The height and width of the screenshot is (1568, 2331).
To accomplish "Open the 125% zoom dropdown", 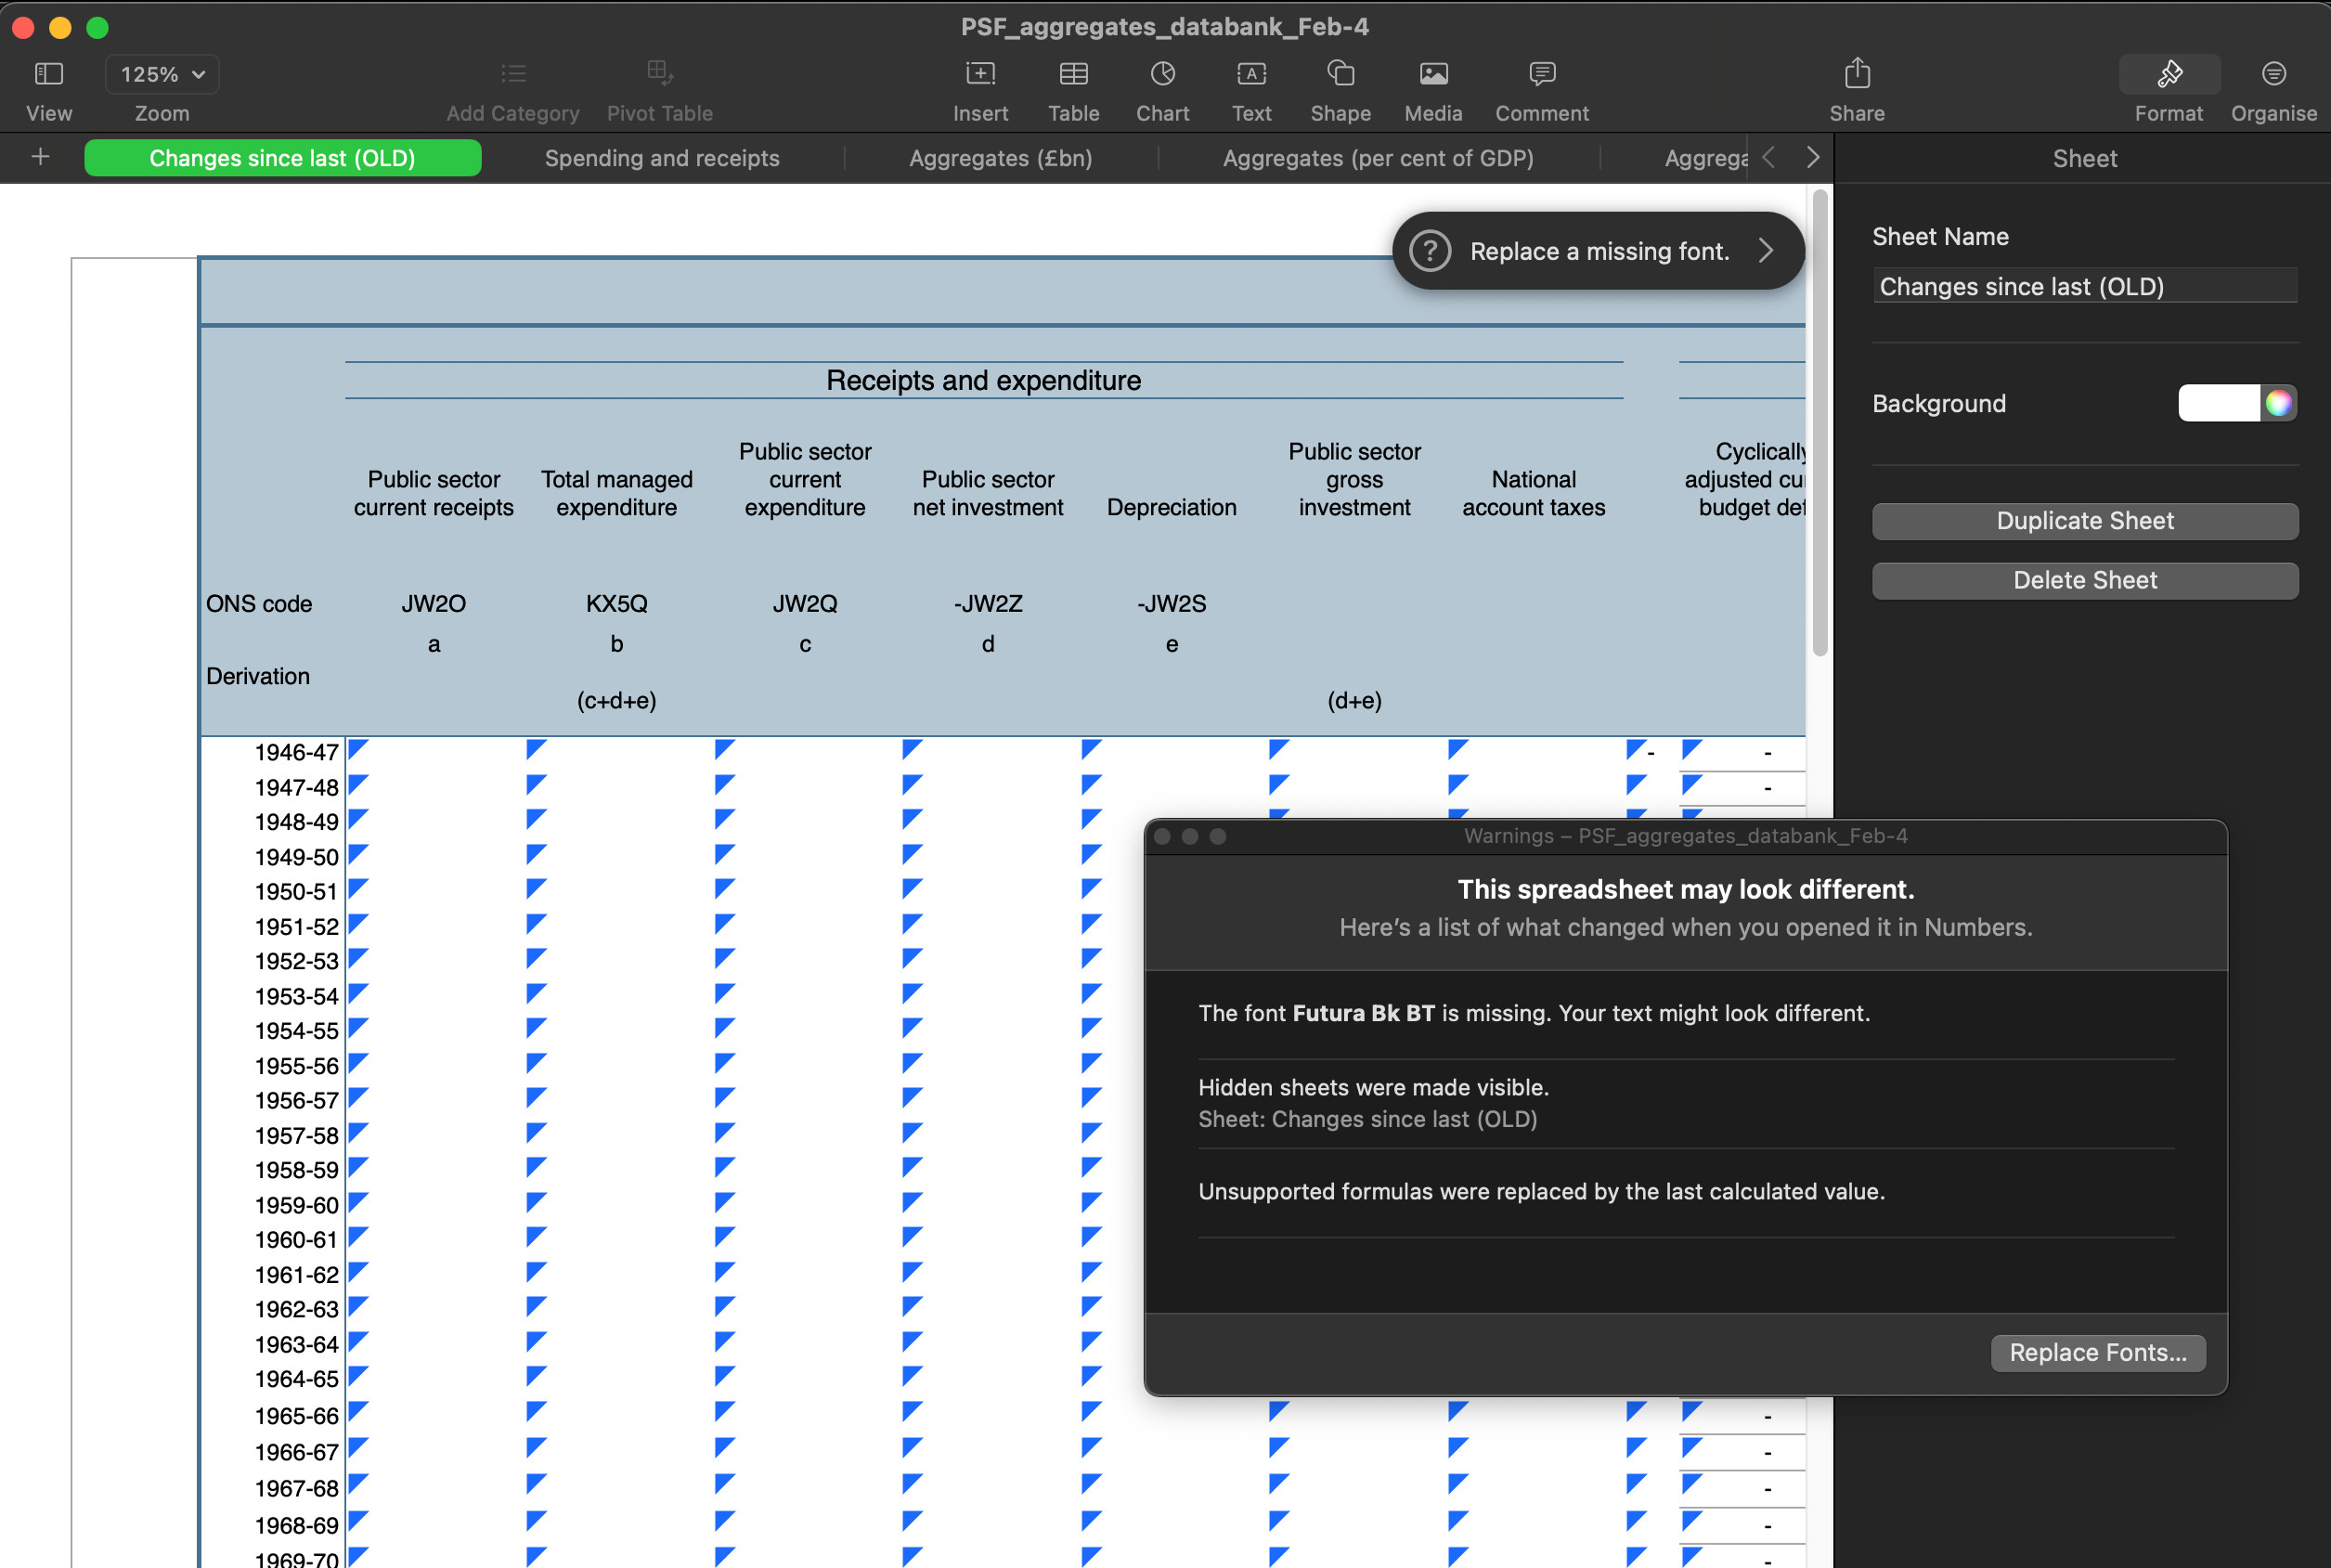I will point(162,74).
